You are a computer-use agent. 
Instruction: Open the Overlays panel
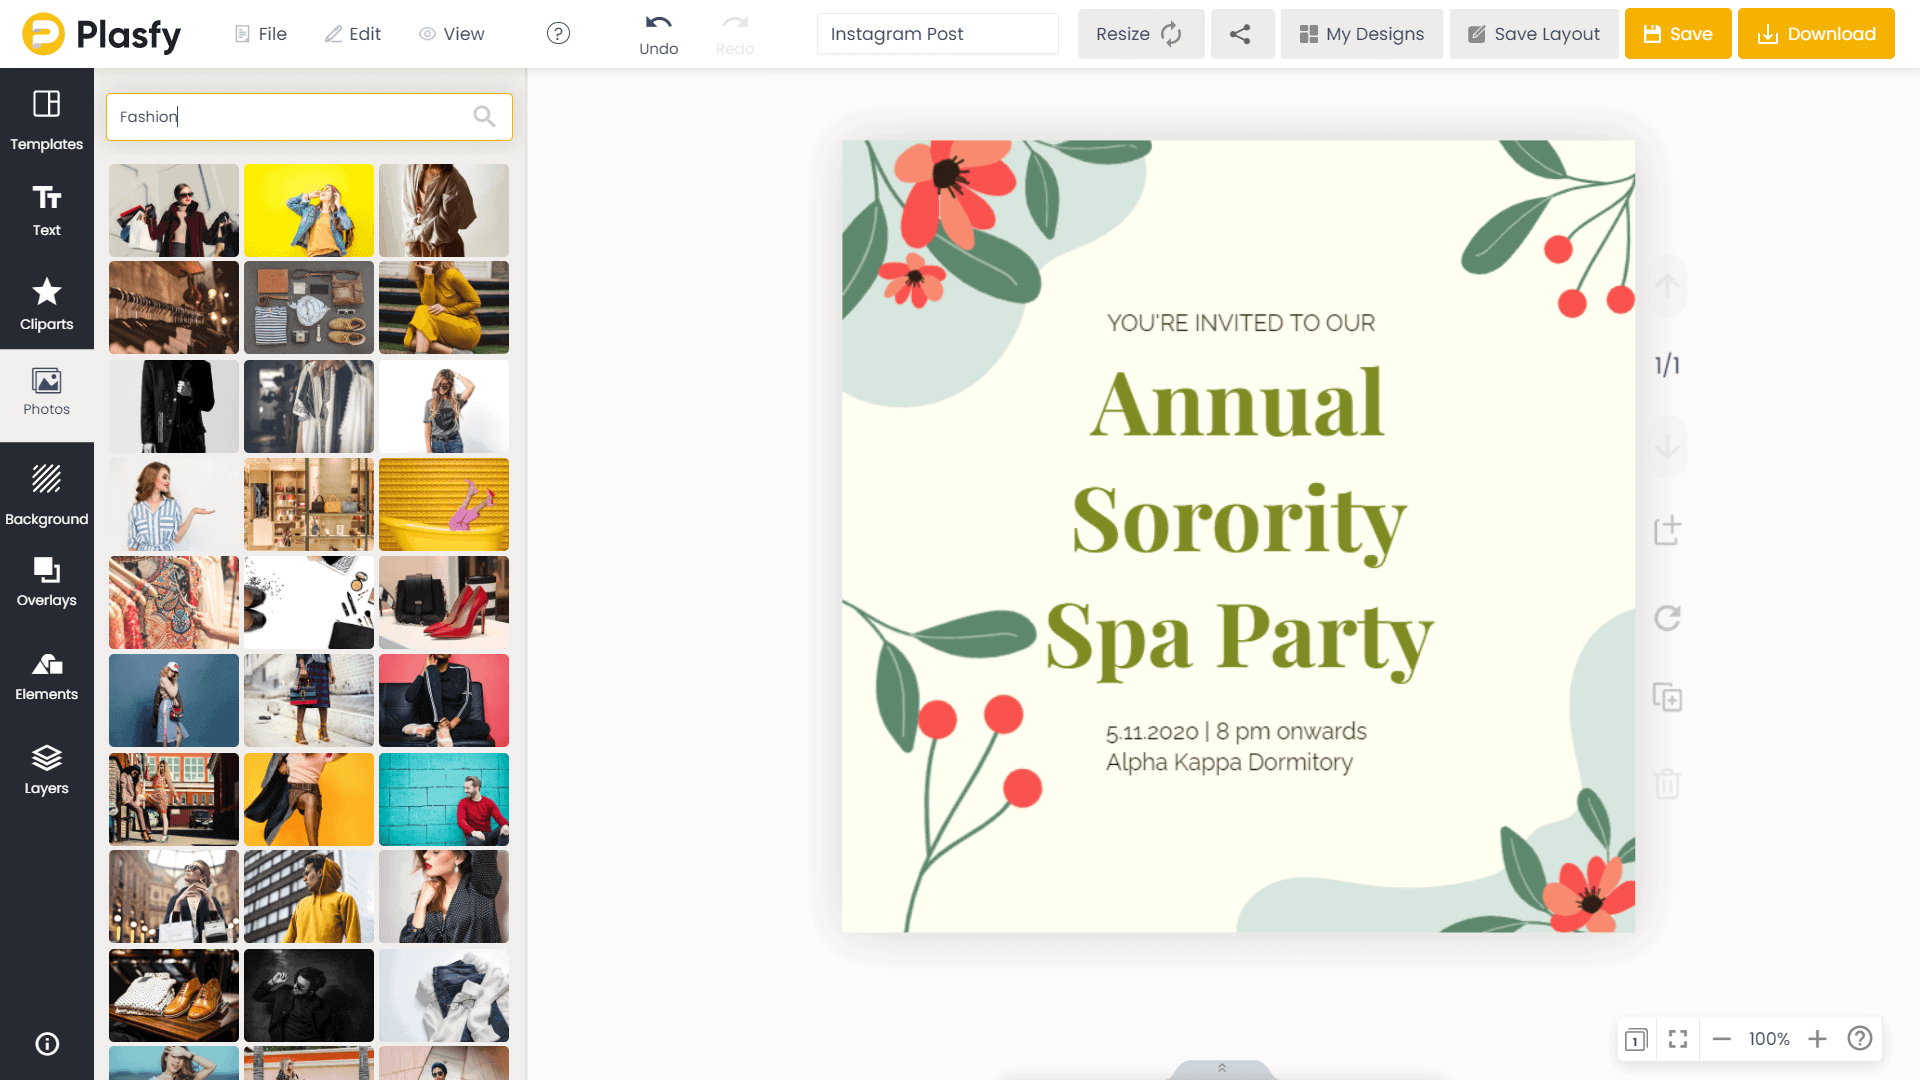[x=46, y=582]
